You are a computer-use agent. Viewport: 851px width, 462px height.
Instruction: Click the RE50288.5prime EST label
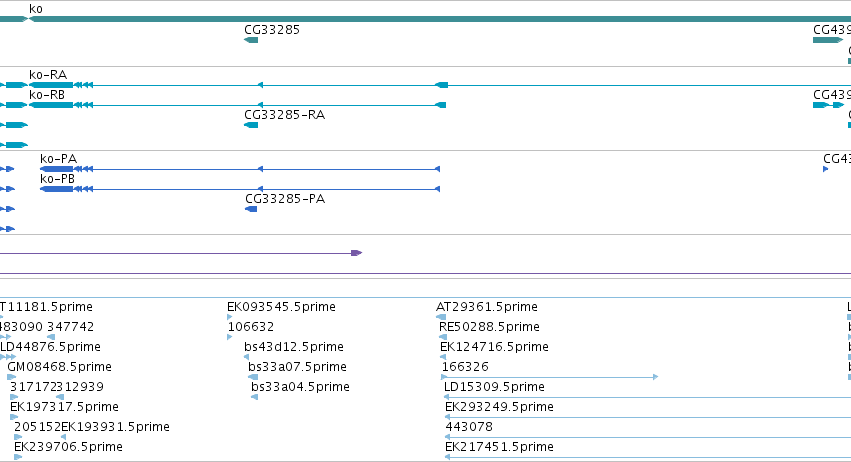489,327
